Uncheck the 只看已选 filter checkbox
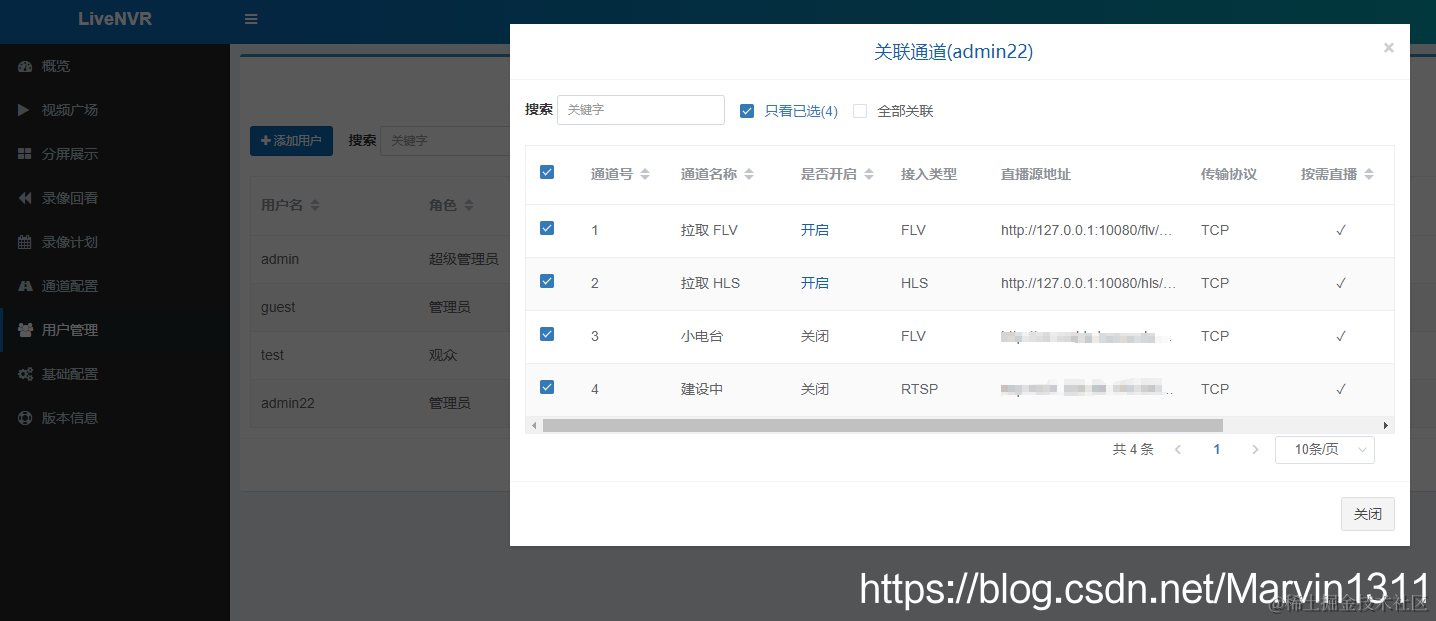 click(x=747, y=110)
